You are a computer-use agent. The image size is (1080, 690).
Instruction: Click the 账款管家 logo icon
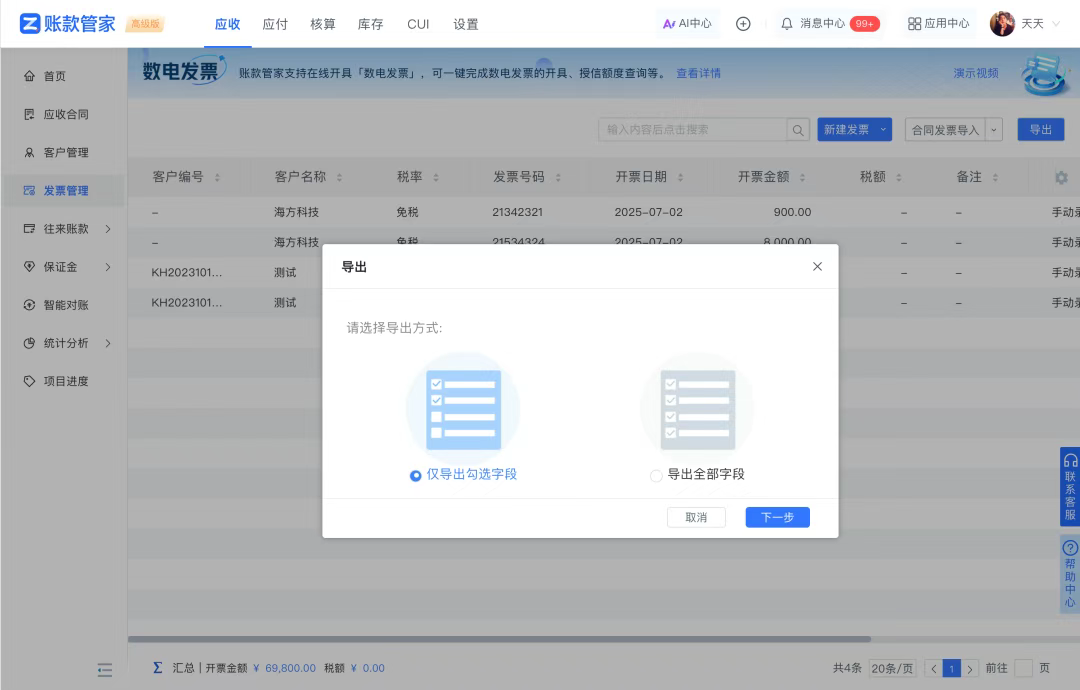[x=30, y=23]
